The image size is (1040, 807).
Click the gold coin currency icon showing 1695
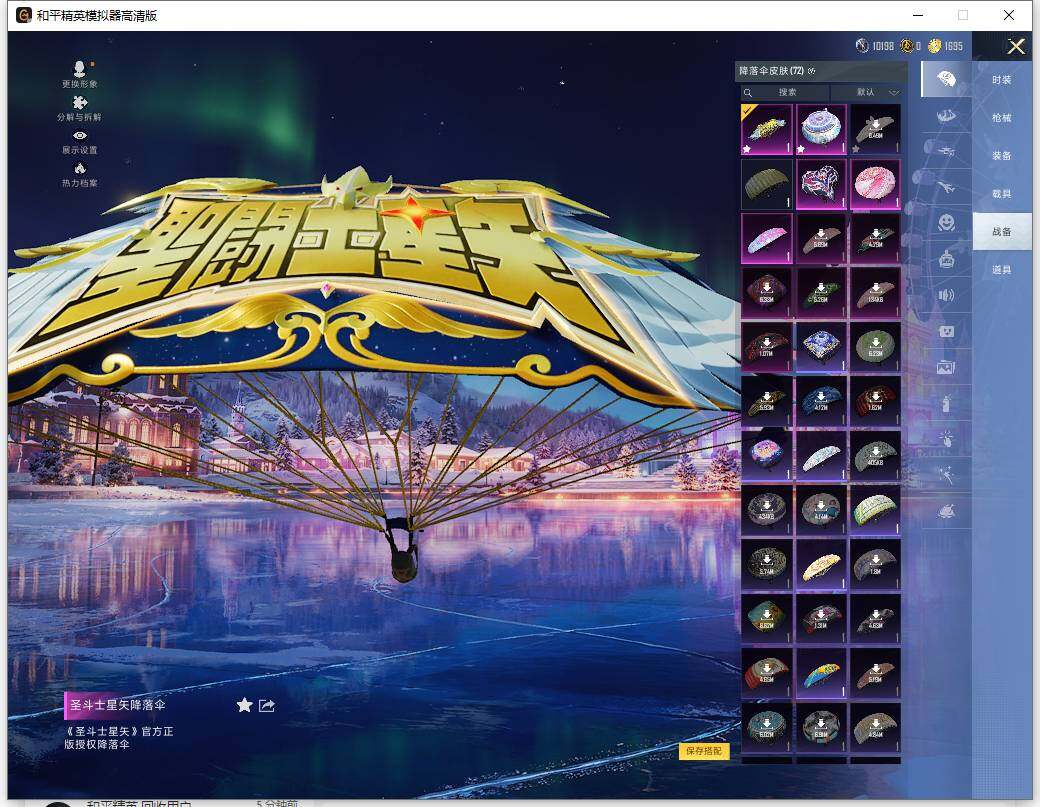[x=934, y=46]
